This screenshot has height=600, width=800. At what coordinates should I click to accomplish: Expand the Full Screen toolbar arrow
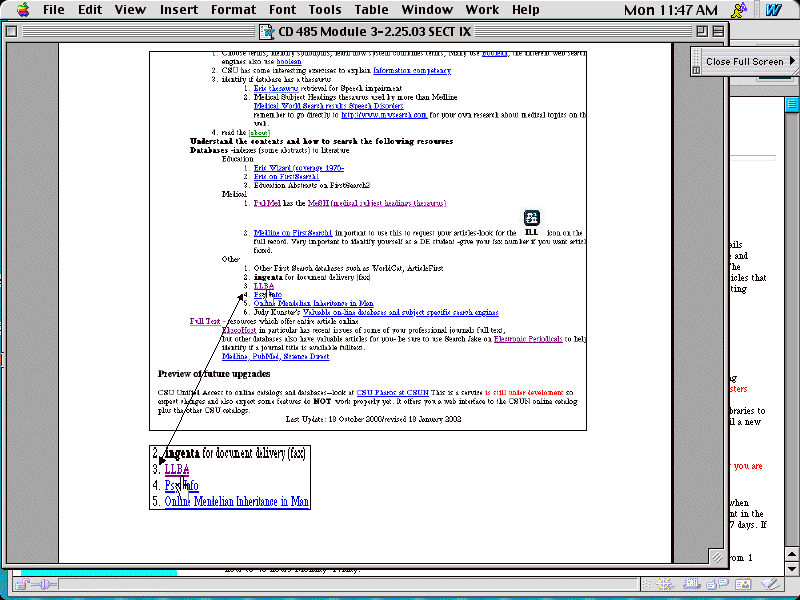click(792, 60)
